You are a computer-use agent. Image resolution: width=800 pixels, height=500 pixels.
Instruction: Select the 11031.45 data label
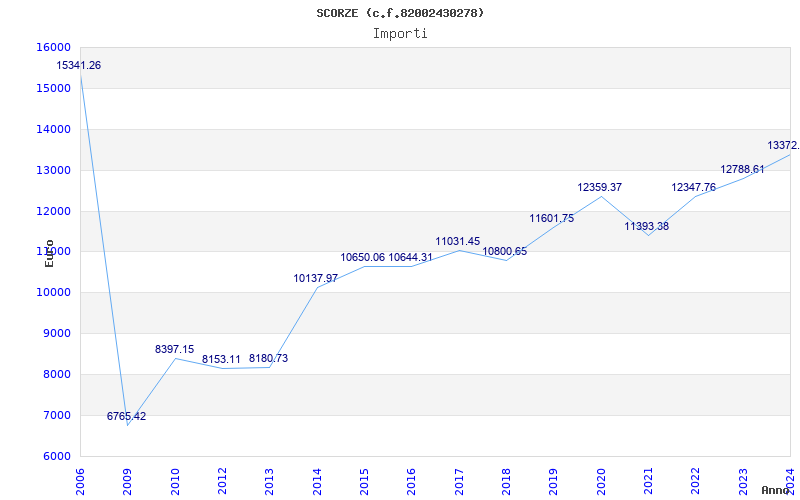[457, 241]
